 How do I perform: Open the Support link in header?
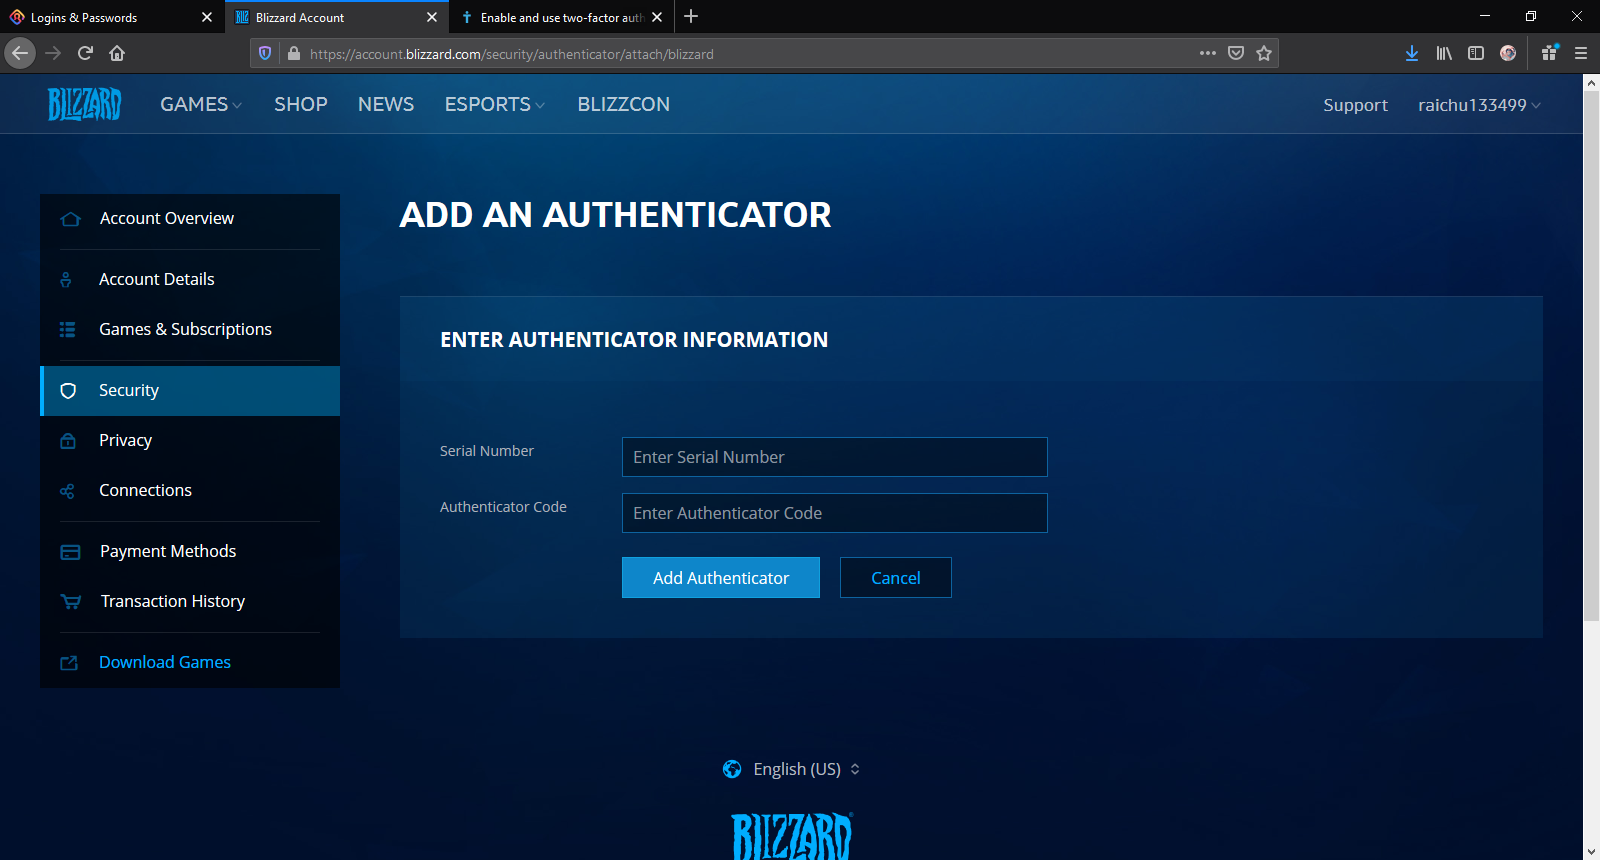pyautogui.click(x=1355, y=105)
